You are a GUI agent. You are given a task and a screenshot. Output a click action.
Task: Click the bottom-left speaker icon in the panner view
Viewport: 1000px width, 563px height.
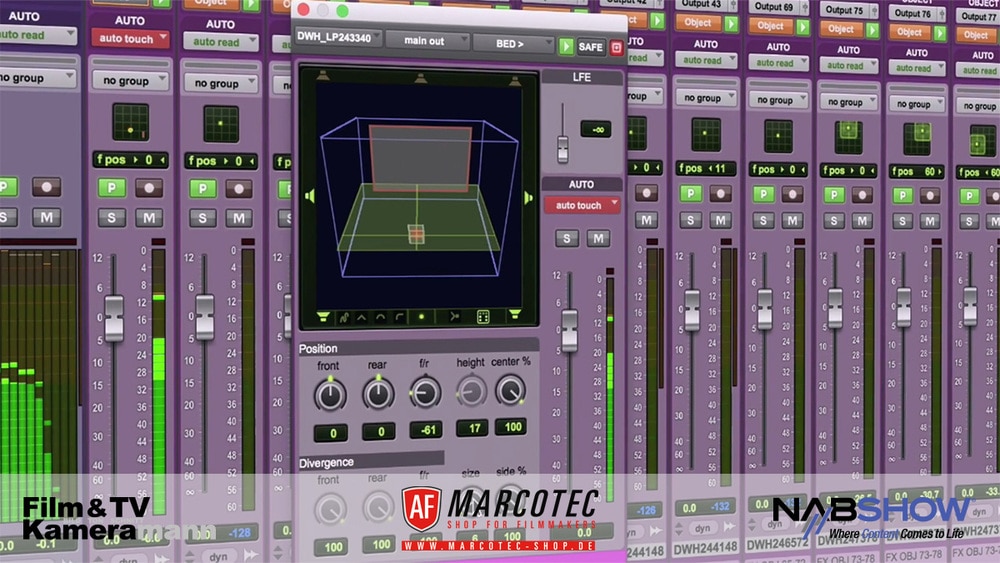pos(323,316)
